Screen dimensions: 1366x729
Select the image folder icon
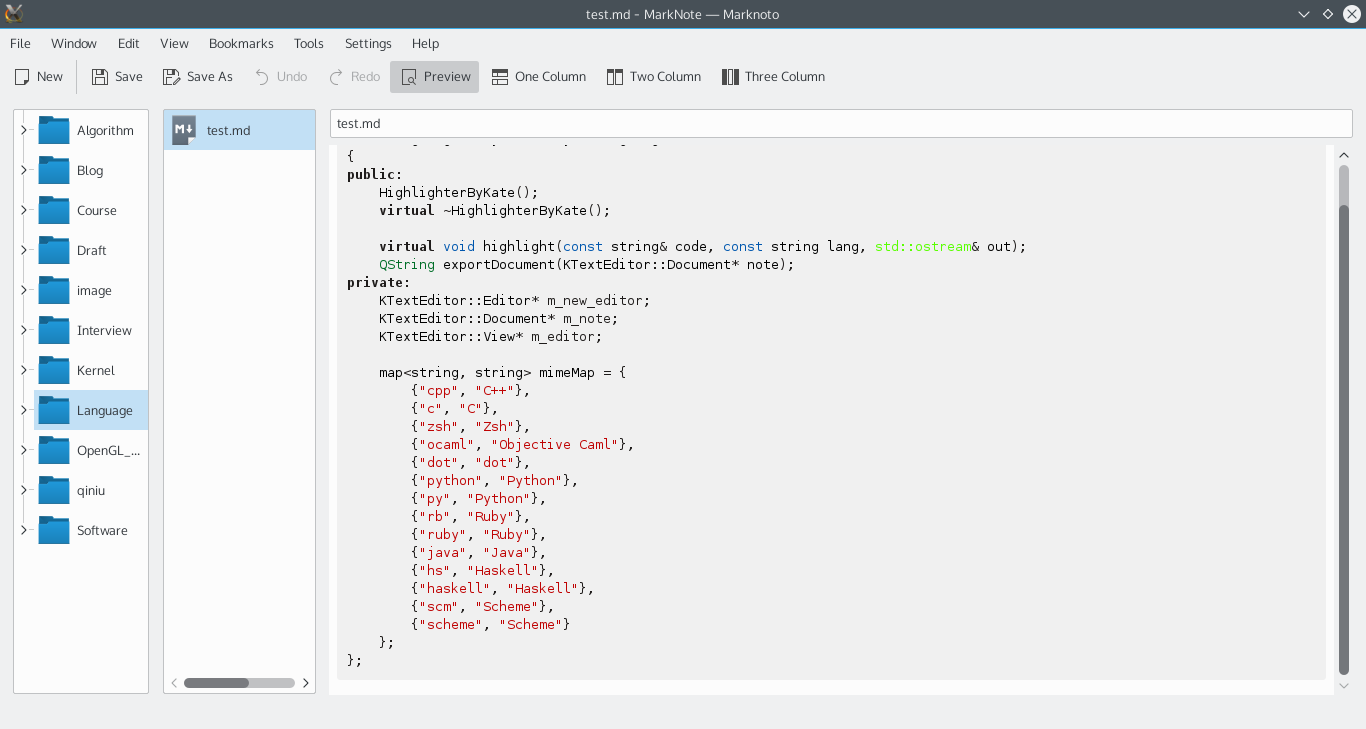coord(54,290)
